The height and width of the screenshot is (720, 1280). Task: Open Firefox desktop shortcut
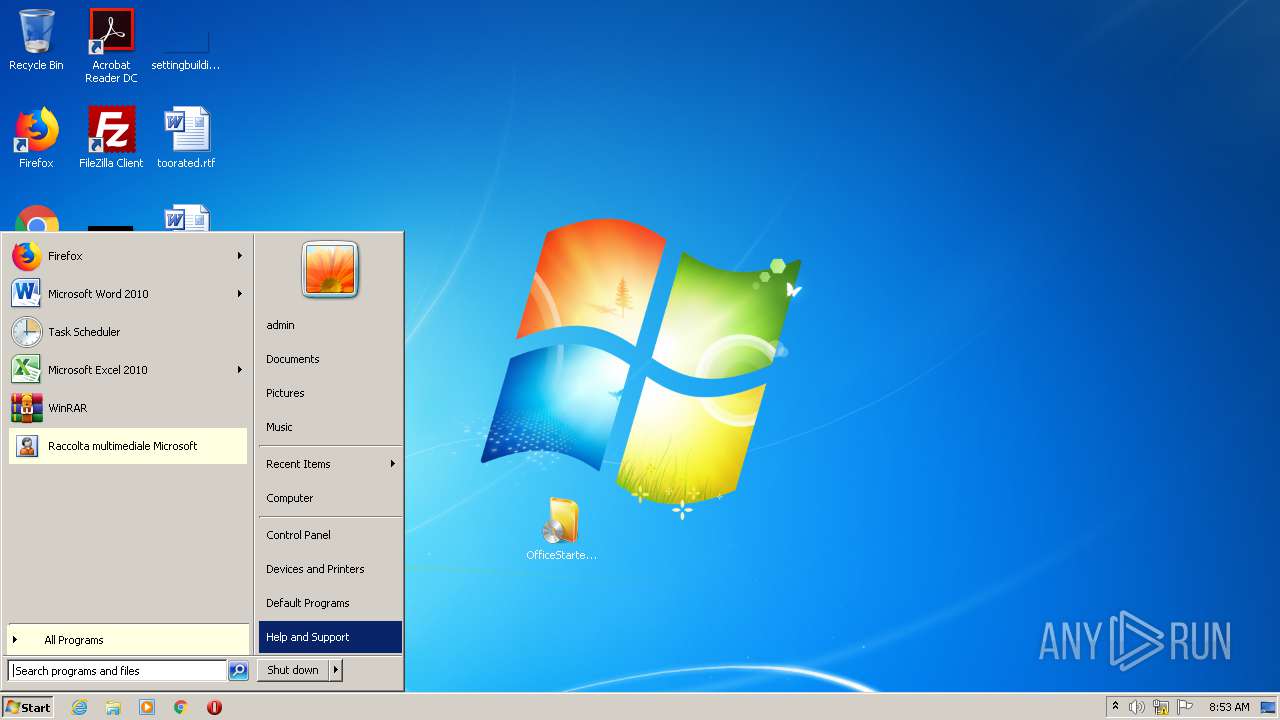(x=36, y=138)
